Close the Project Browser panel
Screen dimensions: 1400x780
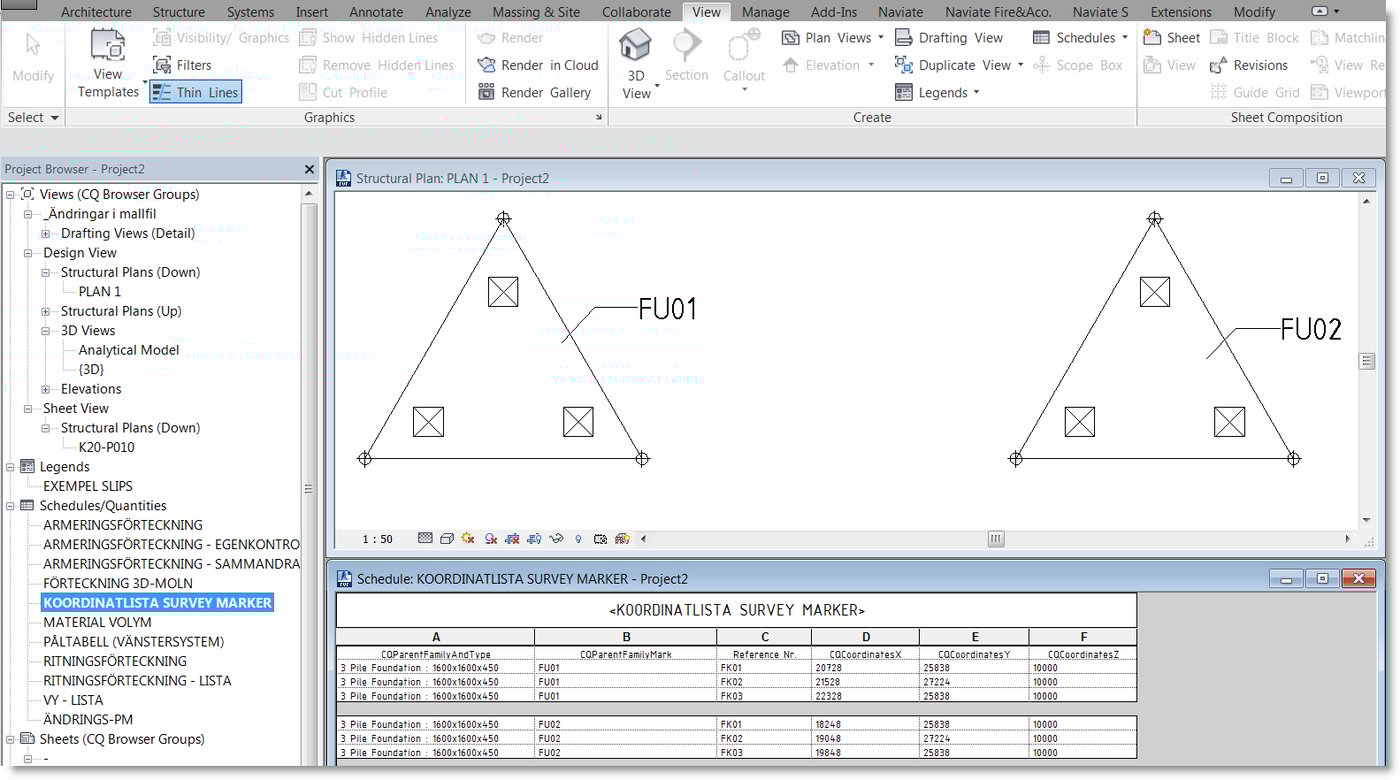(309, 170)
